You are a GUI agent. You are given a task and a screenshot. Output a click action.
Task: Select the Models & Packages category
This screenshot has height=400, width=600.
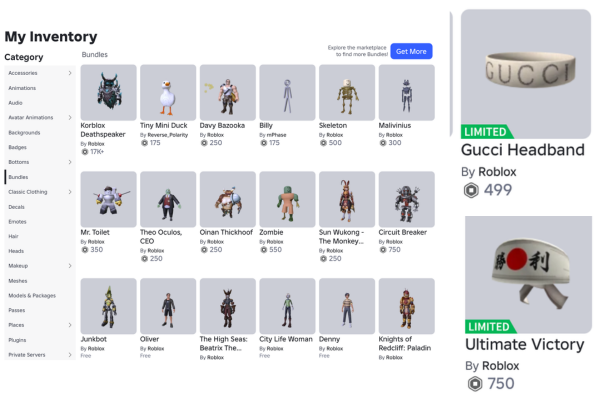click(x=32, y=296)
